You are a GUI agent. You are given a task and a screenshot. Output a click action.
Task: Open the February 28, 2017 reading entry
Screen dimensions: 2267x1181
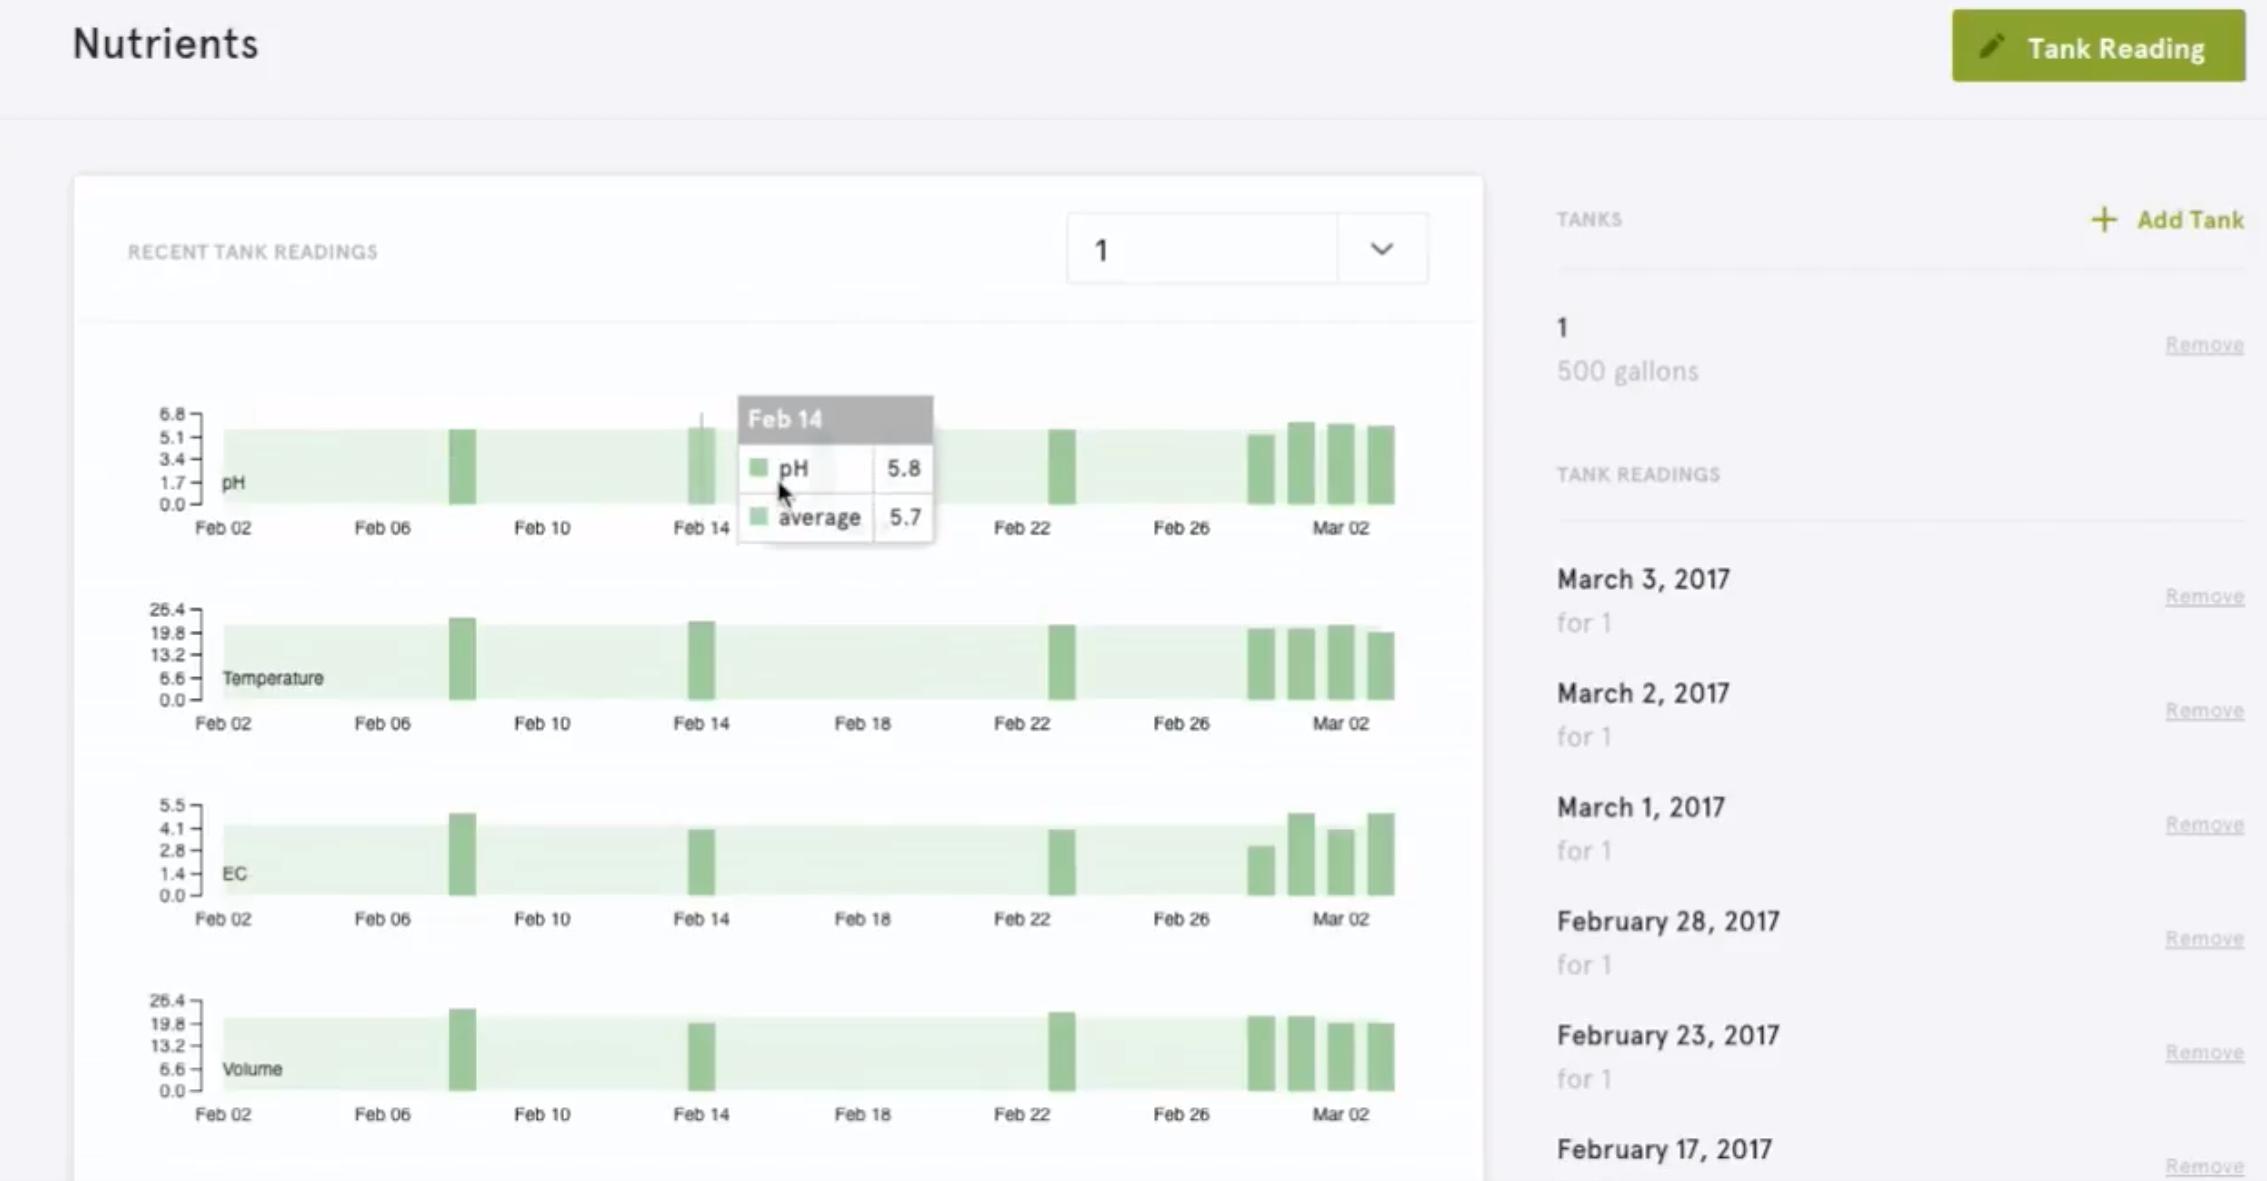(1667, 922)
